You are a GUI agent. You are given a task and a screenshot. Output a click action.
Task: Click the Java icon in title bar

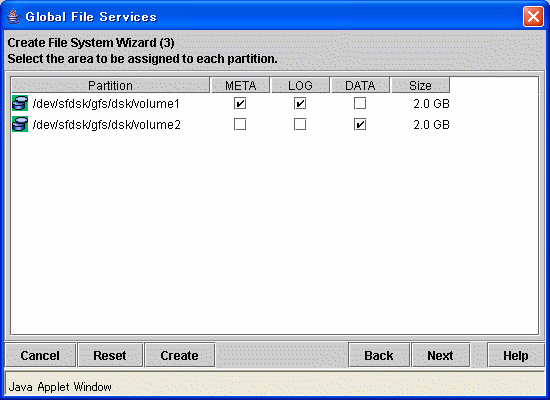point(14,16)
